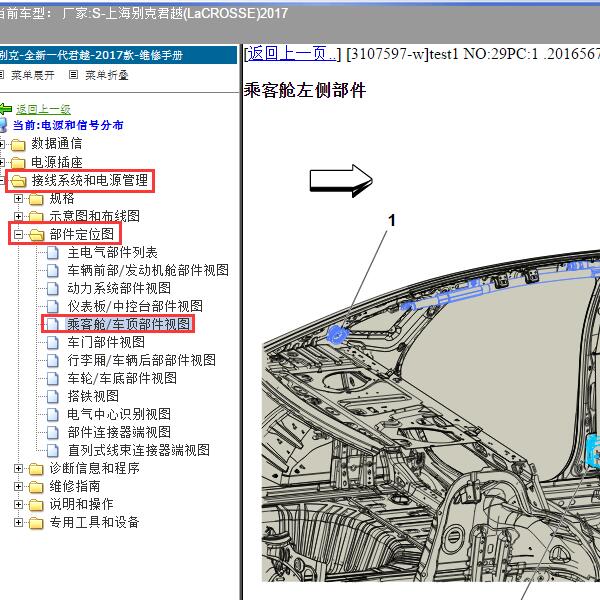The height and width of the screenshot is (600, 600).
Task: Open 电气中心识别视图
Action: tap(119, 414)
